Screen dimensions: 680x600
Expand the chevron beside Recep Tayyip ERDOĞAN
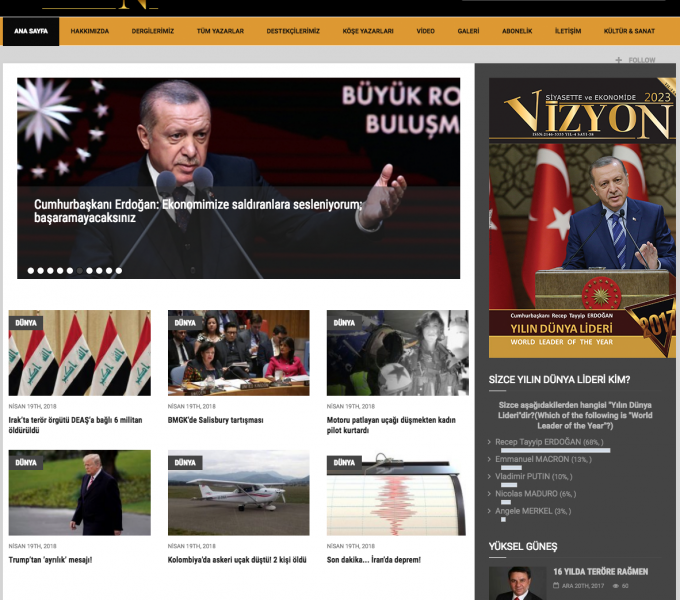pos(491,442)
